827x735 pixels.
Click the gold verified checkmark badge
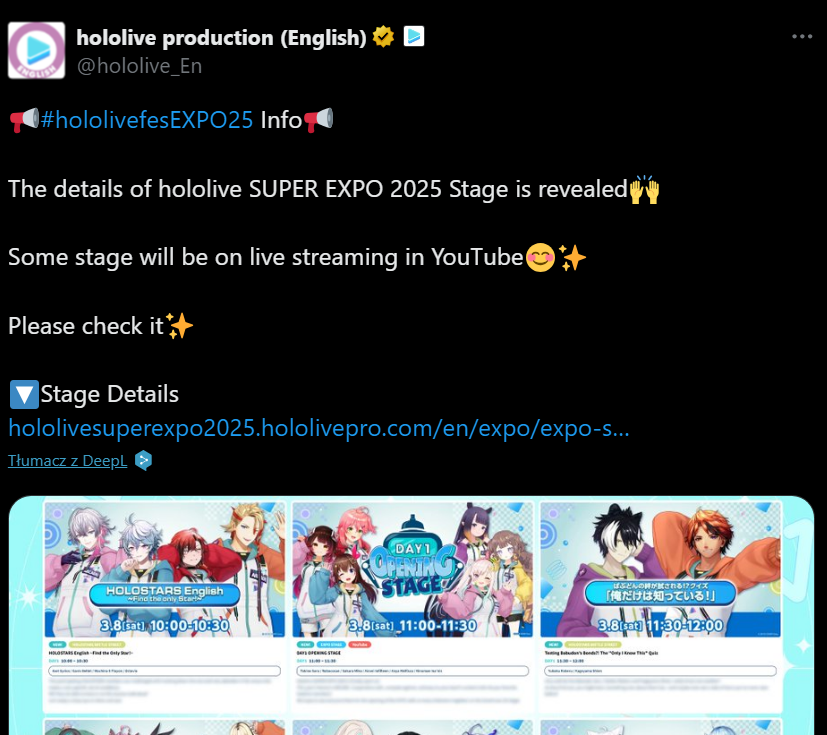pos(383,37)
